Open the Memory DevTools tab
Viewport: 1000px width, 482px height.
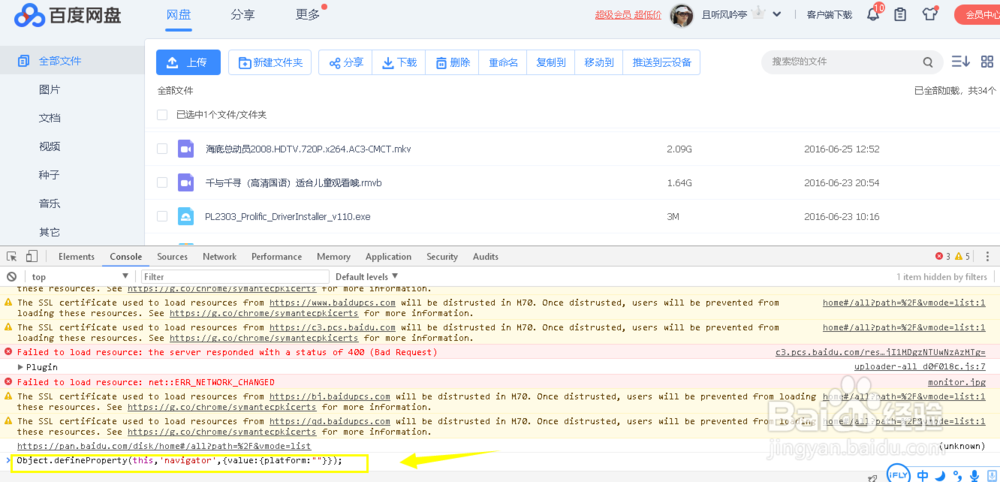[x=334, y=256]
